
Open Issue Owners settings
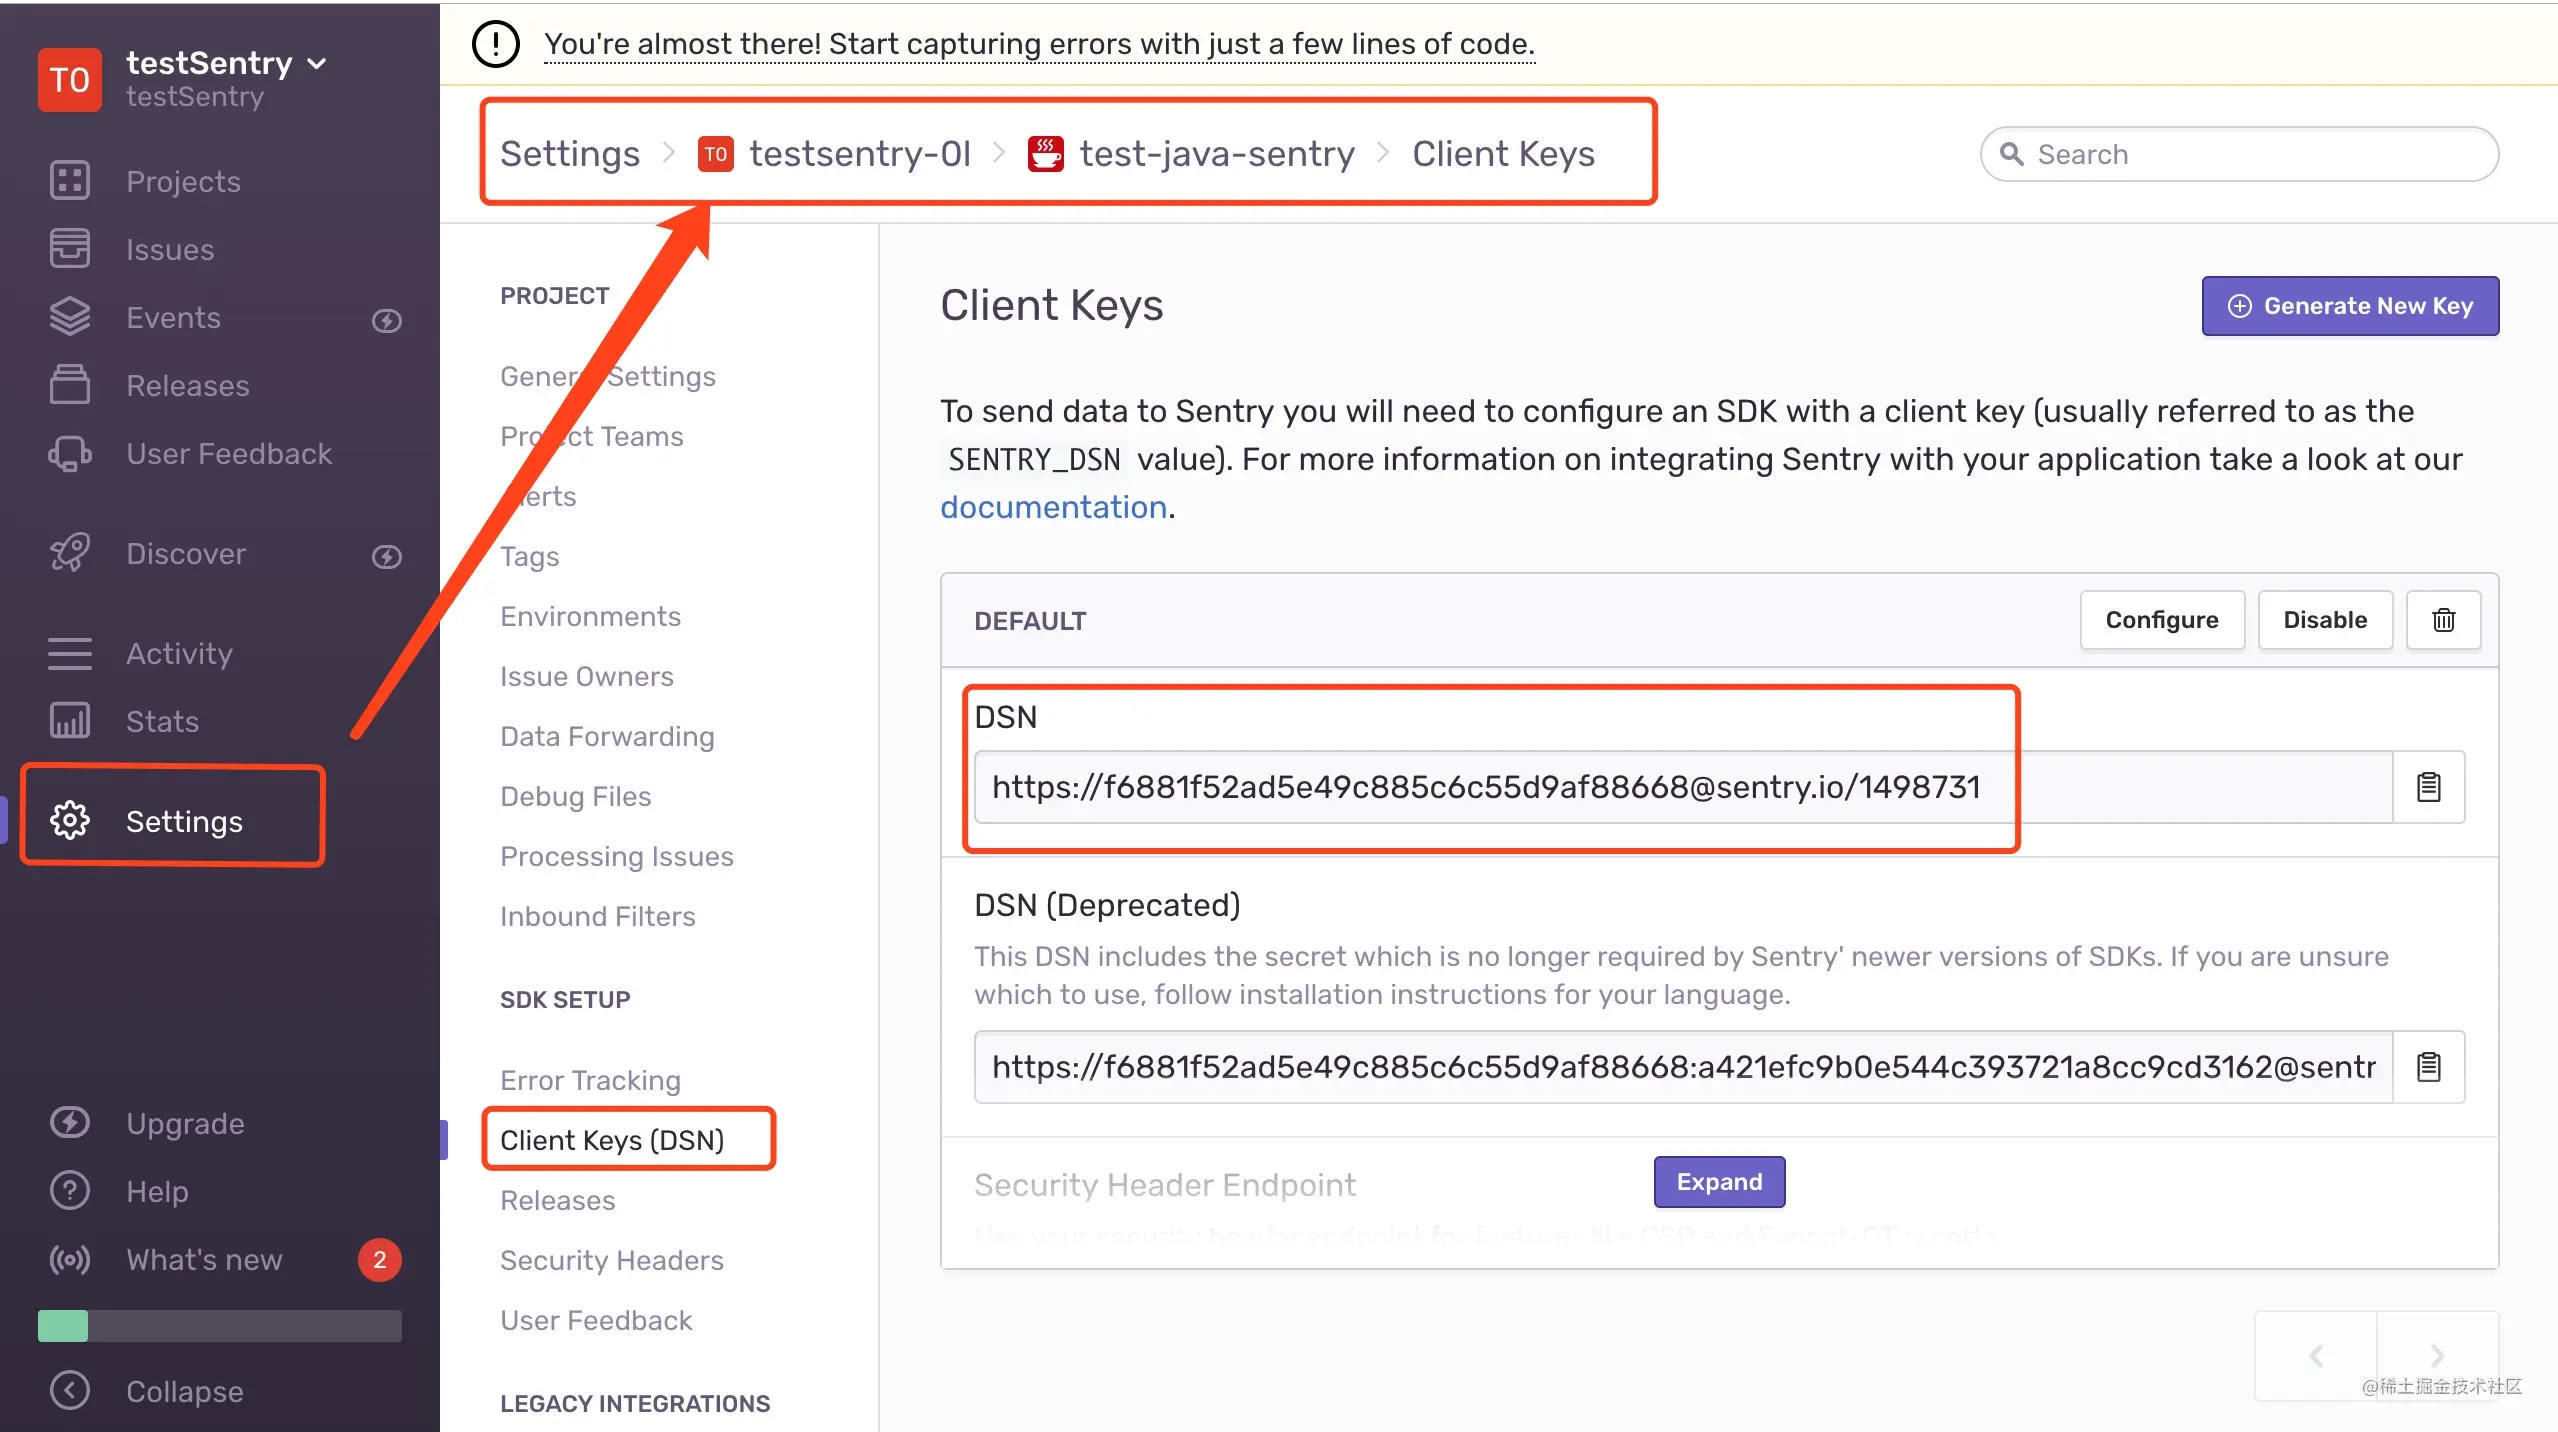point(587,676)
